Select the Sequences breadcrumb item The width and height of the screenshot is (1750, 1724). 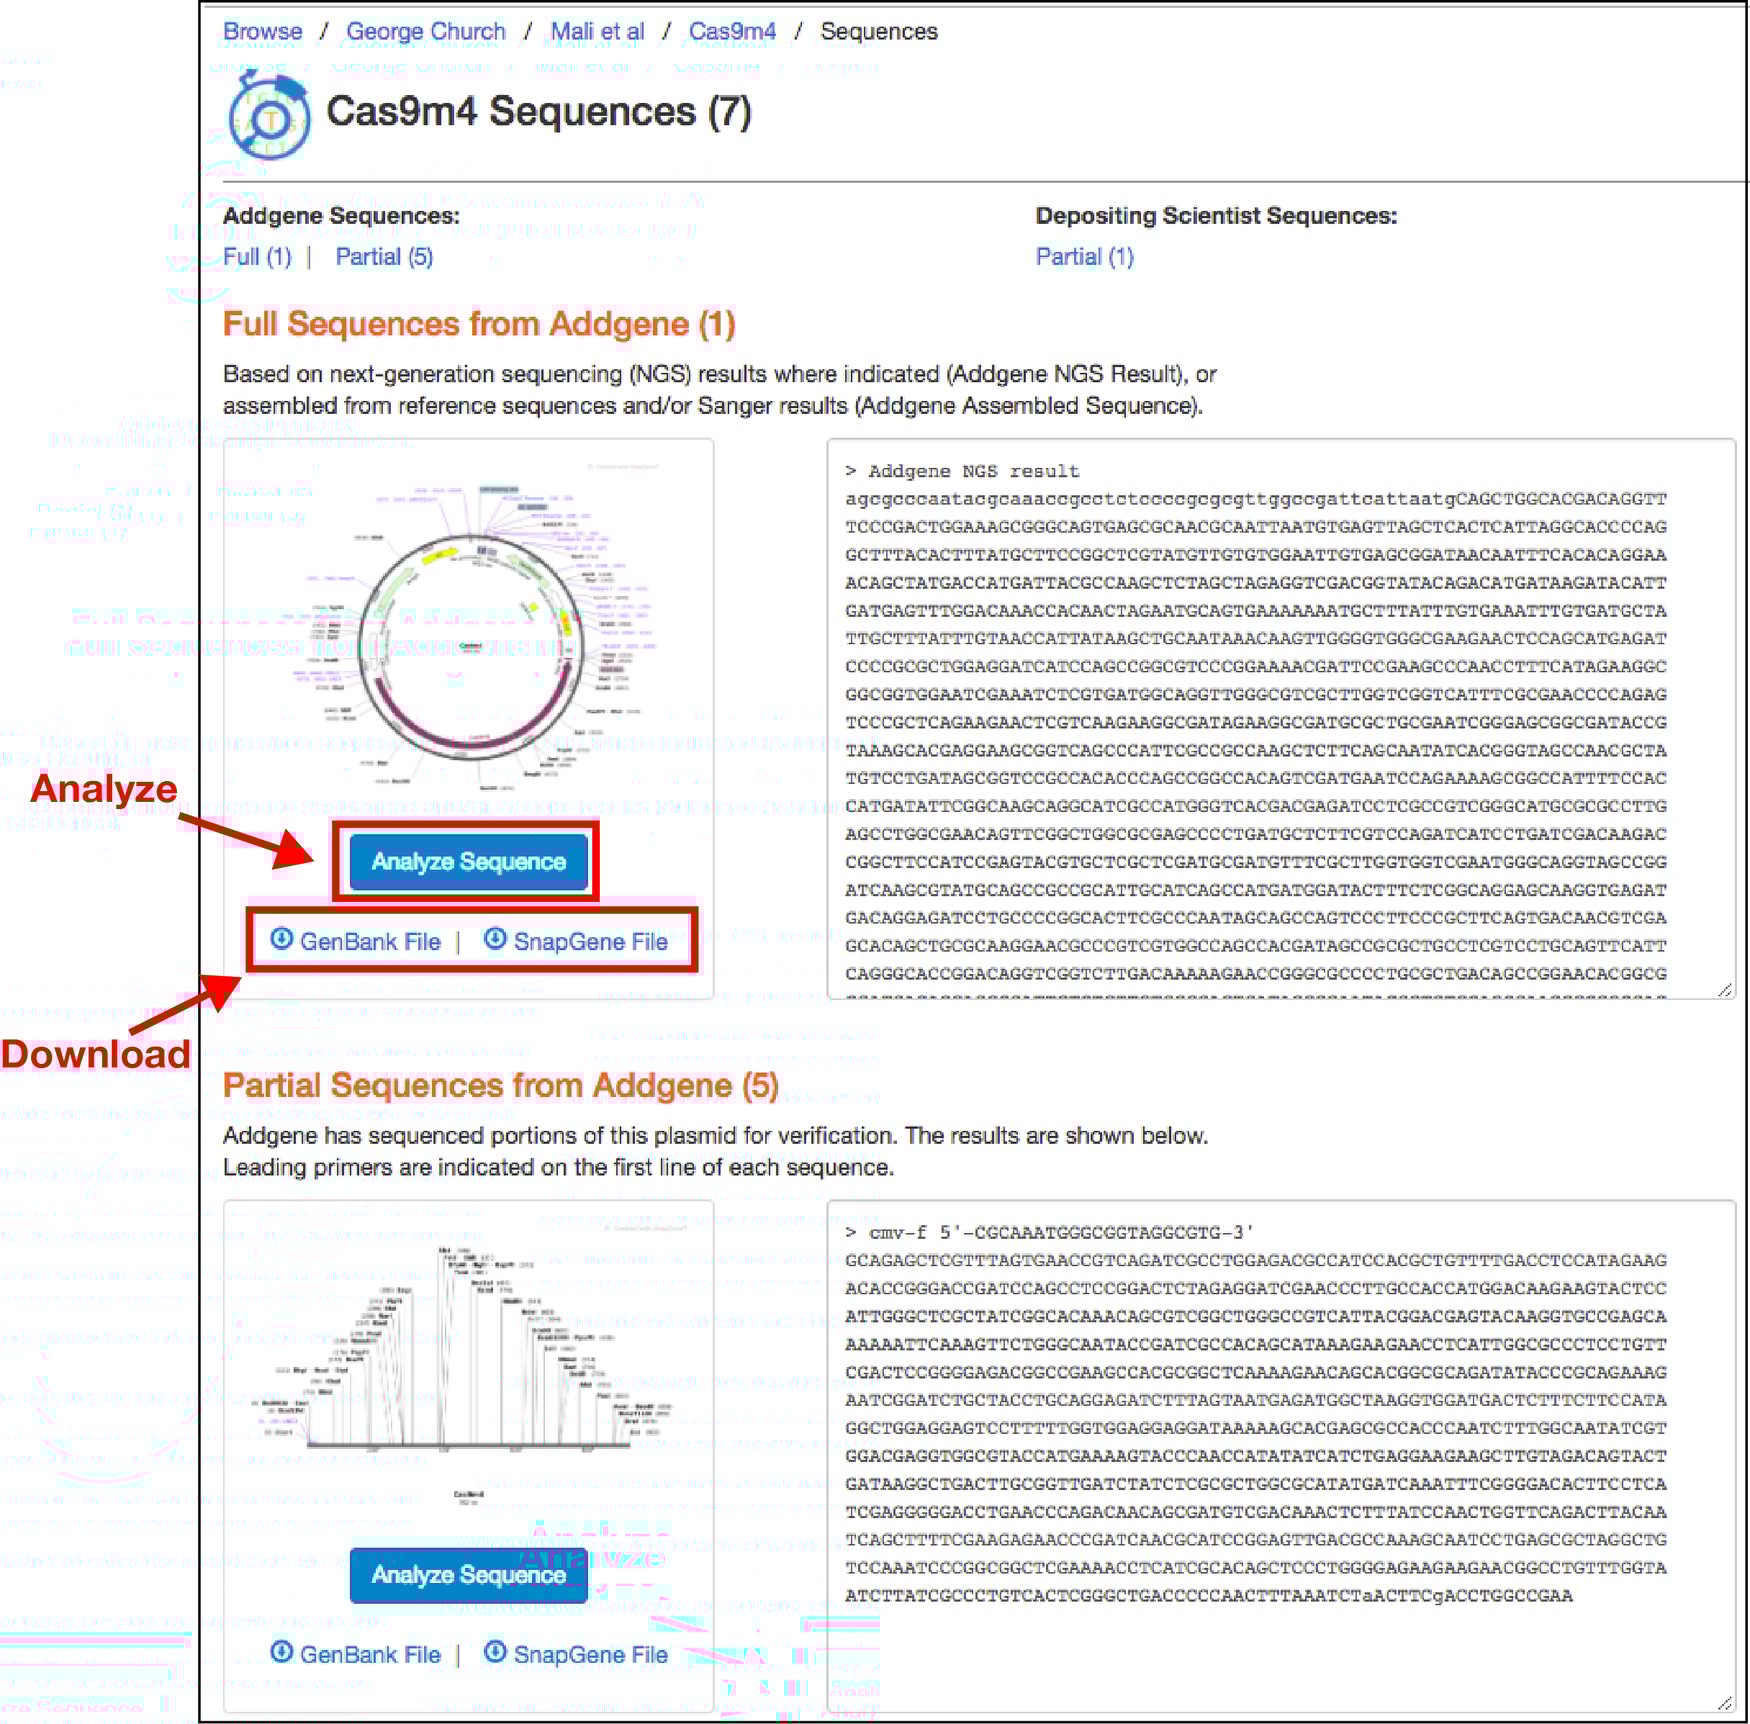[877, 31]
